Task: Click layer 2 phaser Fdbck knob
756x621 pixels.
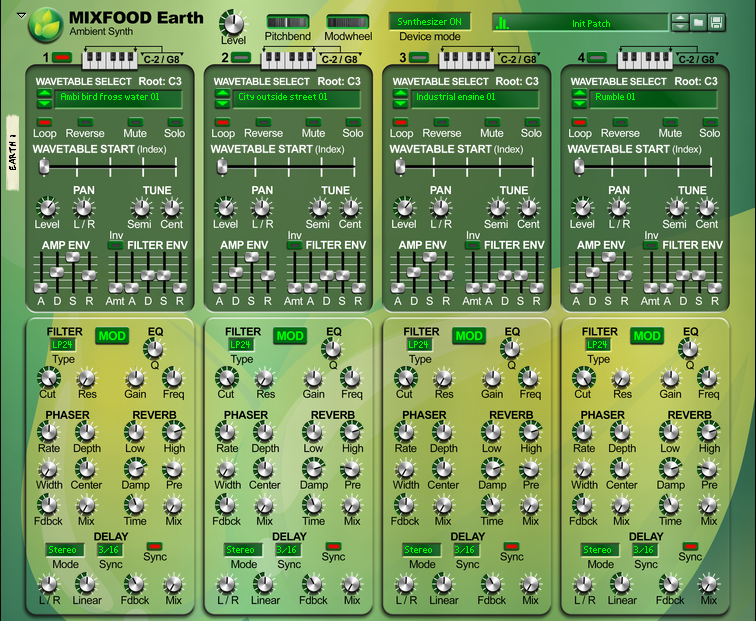Action: tap(226, 505)
